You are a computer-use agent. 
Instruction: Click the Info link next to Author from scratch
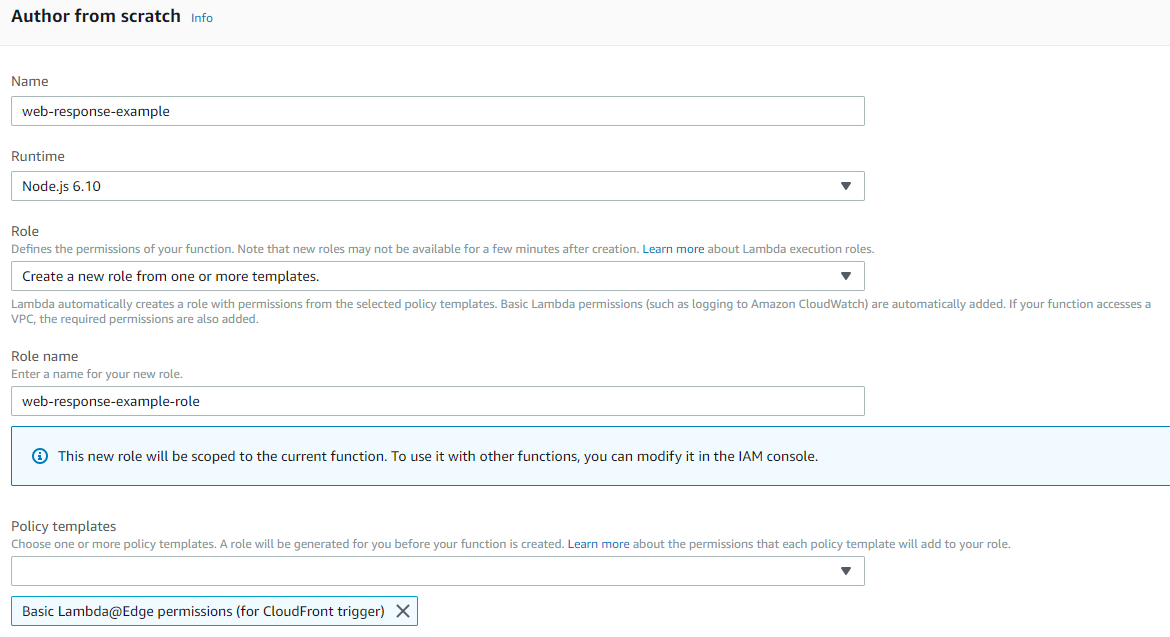[x=201, y=18]
